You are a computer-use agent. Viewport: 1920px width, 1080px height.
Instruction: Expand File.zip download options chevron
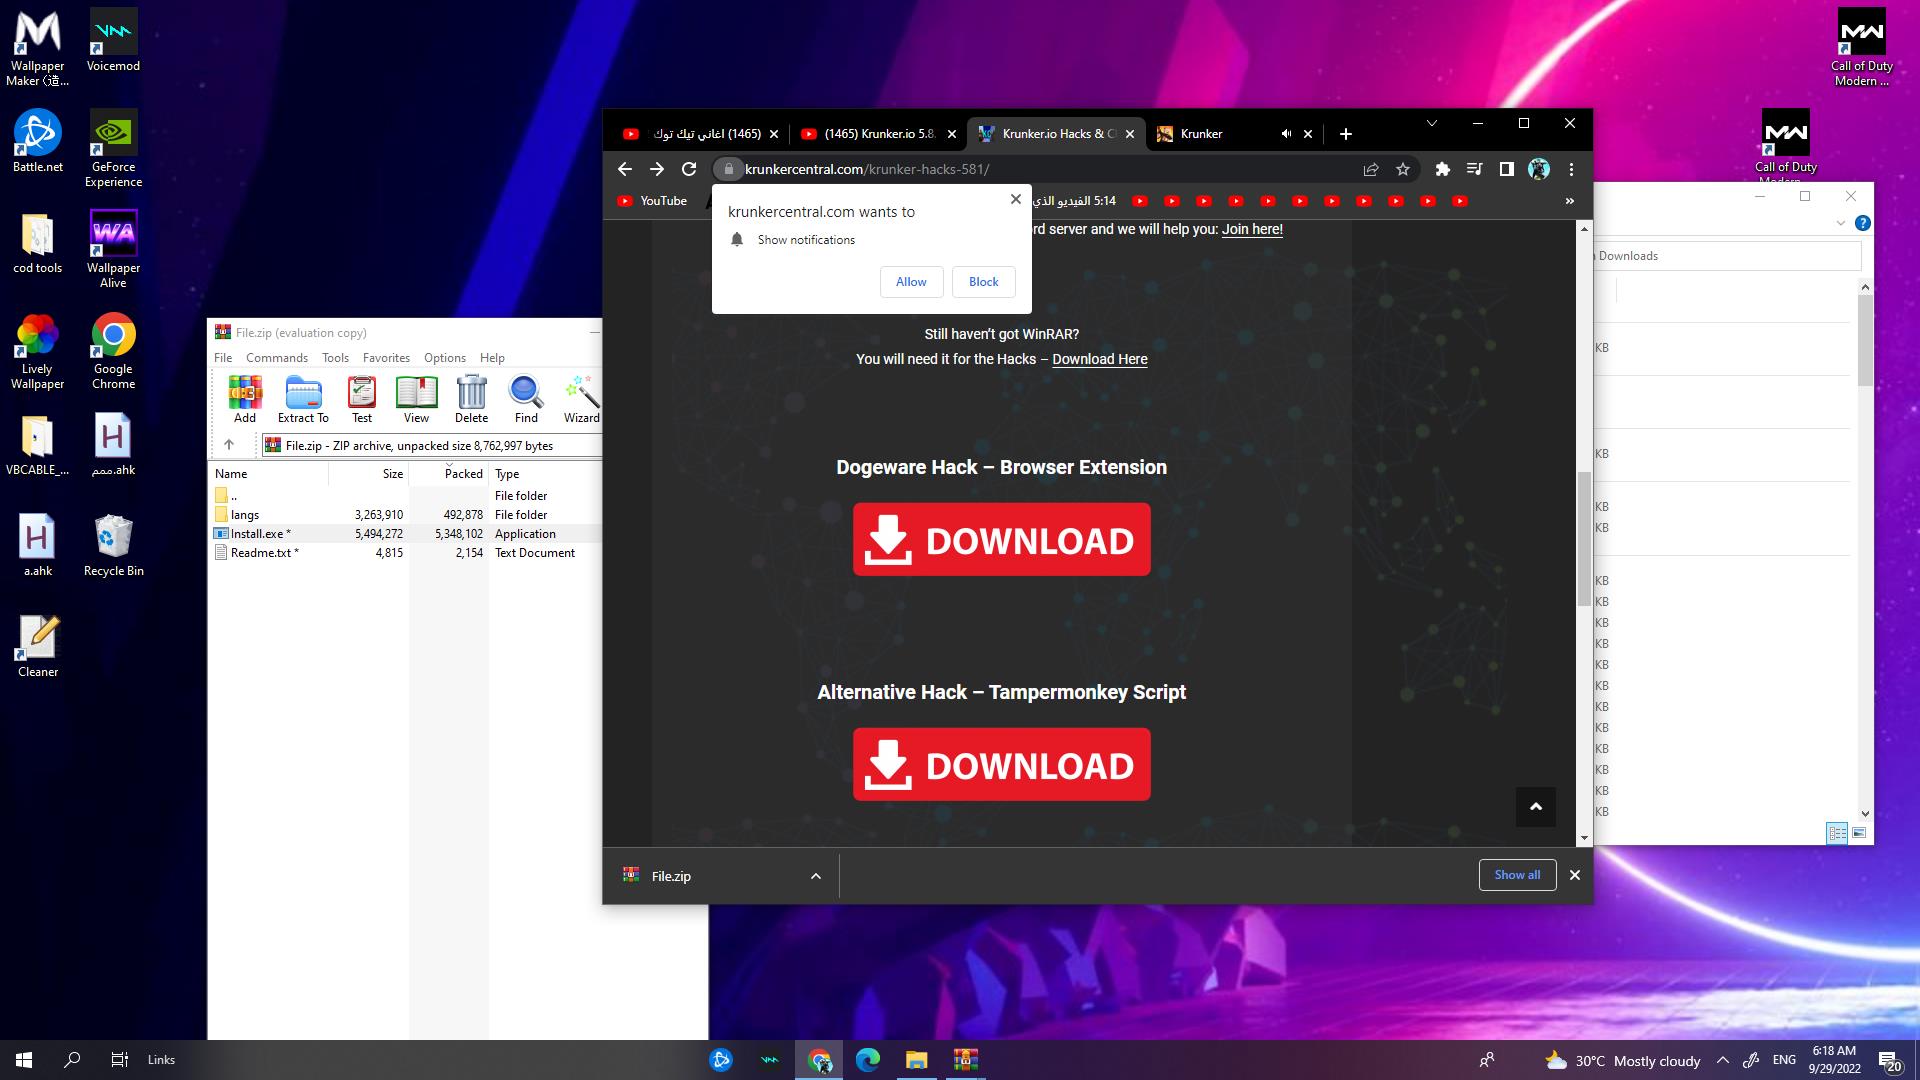coord(816,876)
